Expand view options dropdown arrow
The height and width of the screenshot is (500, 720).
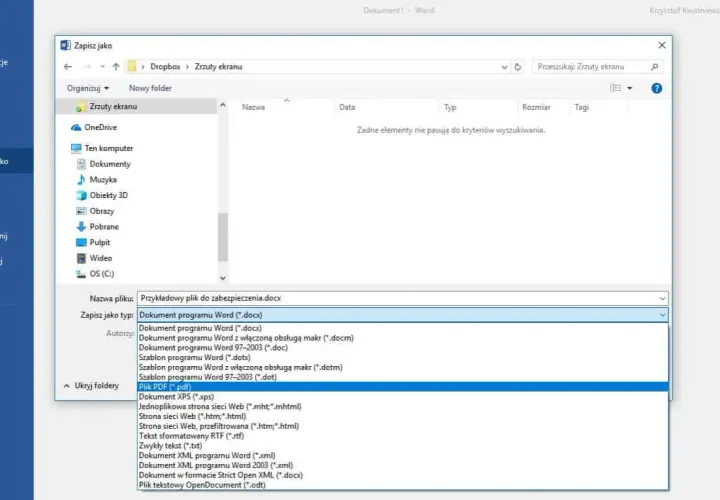[630, 88]
